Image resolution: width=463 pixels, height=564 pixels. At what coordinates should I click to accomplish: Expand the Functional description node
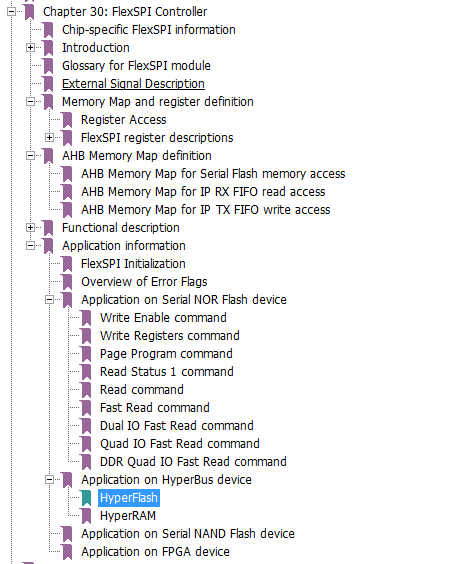pyautogui.click(x=31, y=227)
